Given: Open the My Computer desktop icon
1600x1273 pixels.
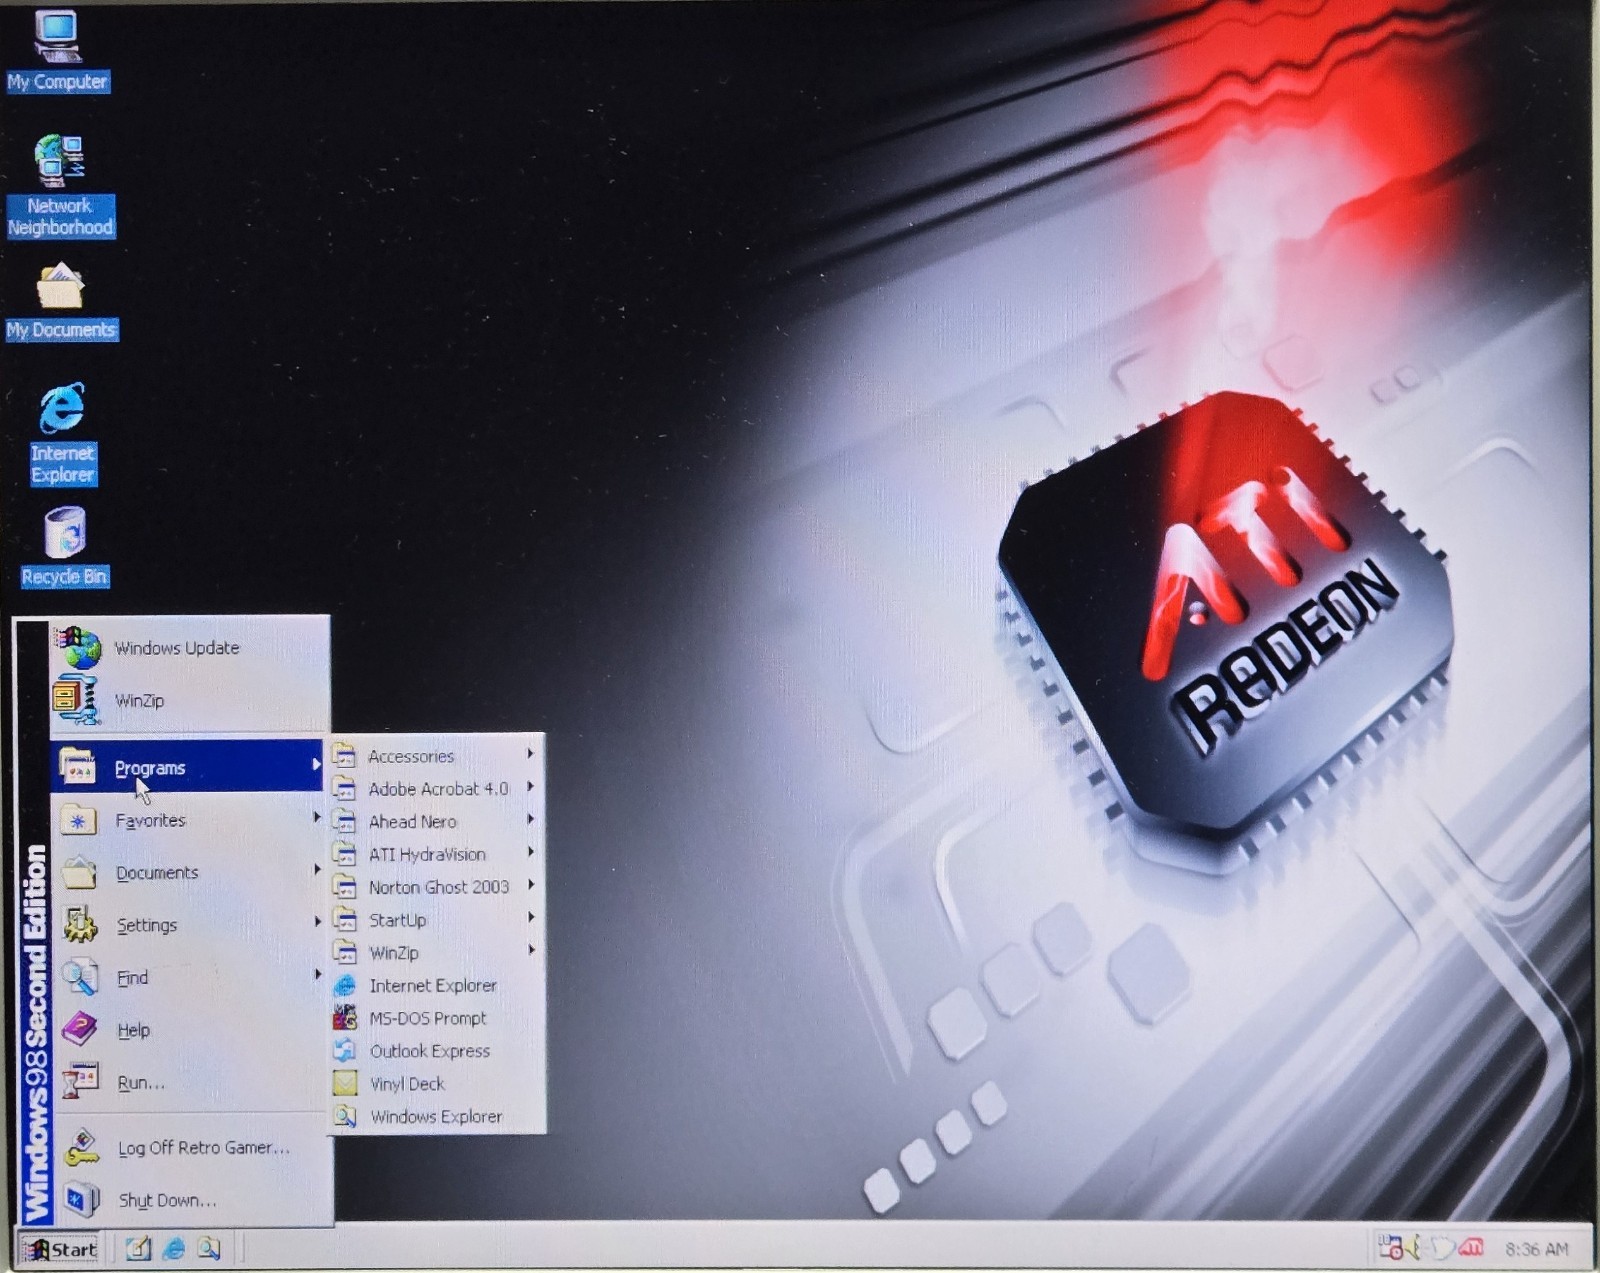Looking at the screenshot, I should pos(57,50).
